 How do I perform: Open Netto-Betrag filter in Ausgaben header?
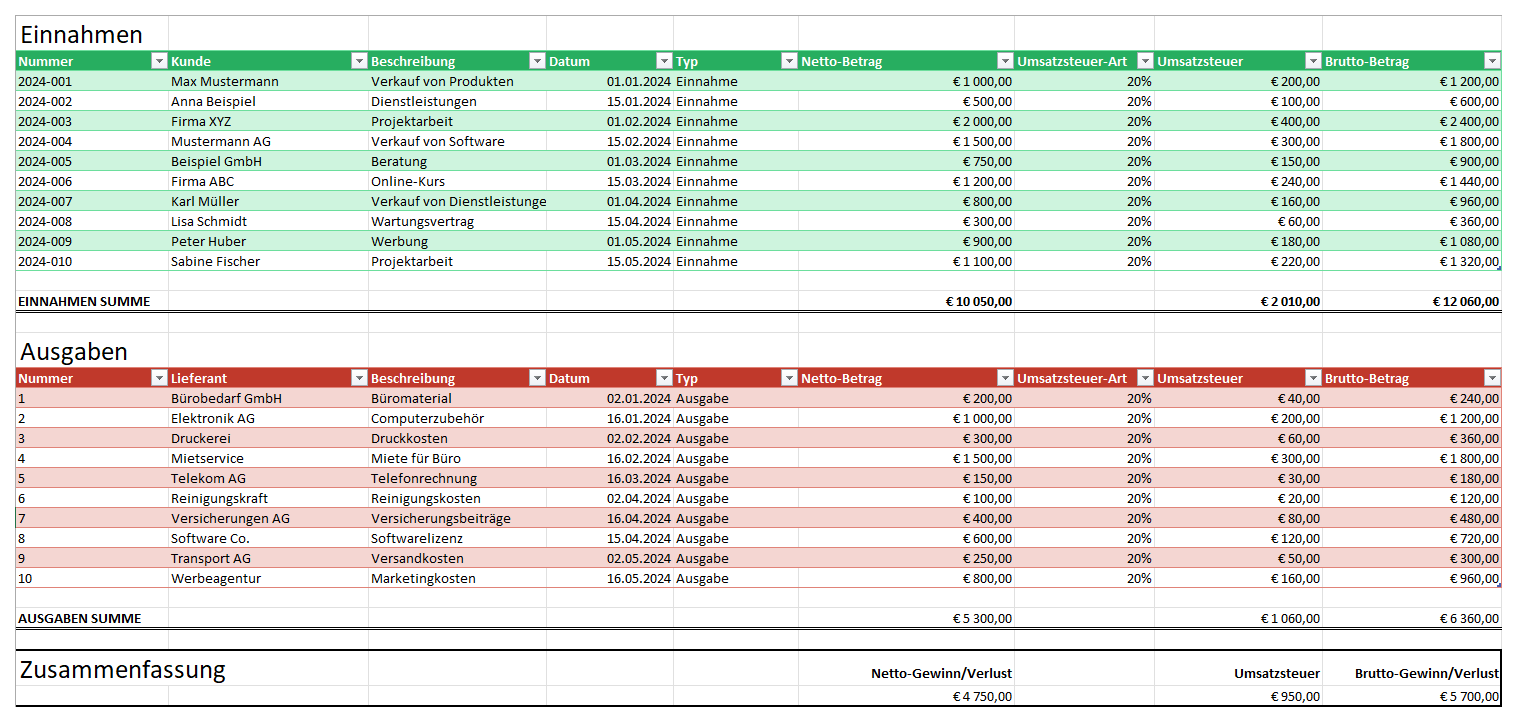coord(1005,379)
